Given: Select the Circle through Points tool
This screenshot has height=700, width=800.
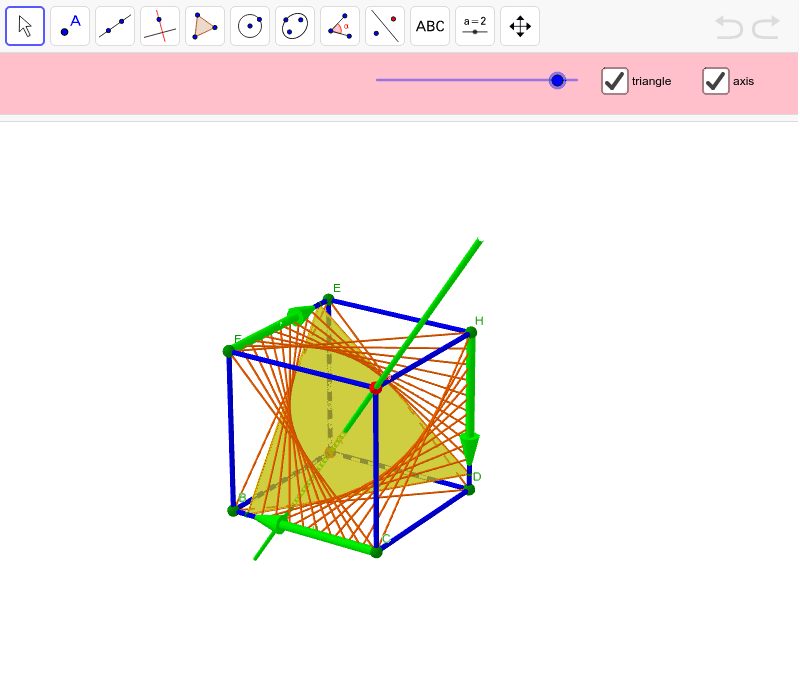Looking at the screenshot, I should [x=294, y=25].
